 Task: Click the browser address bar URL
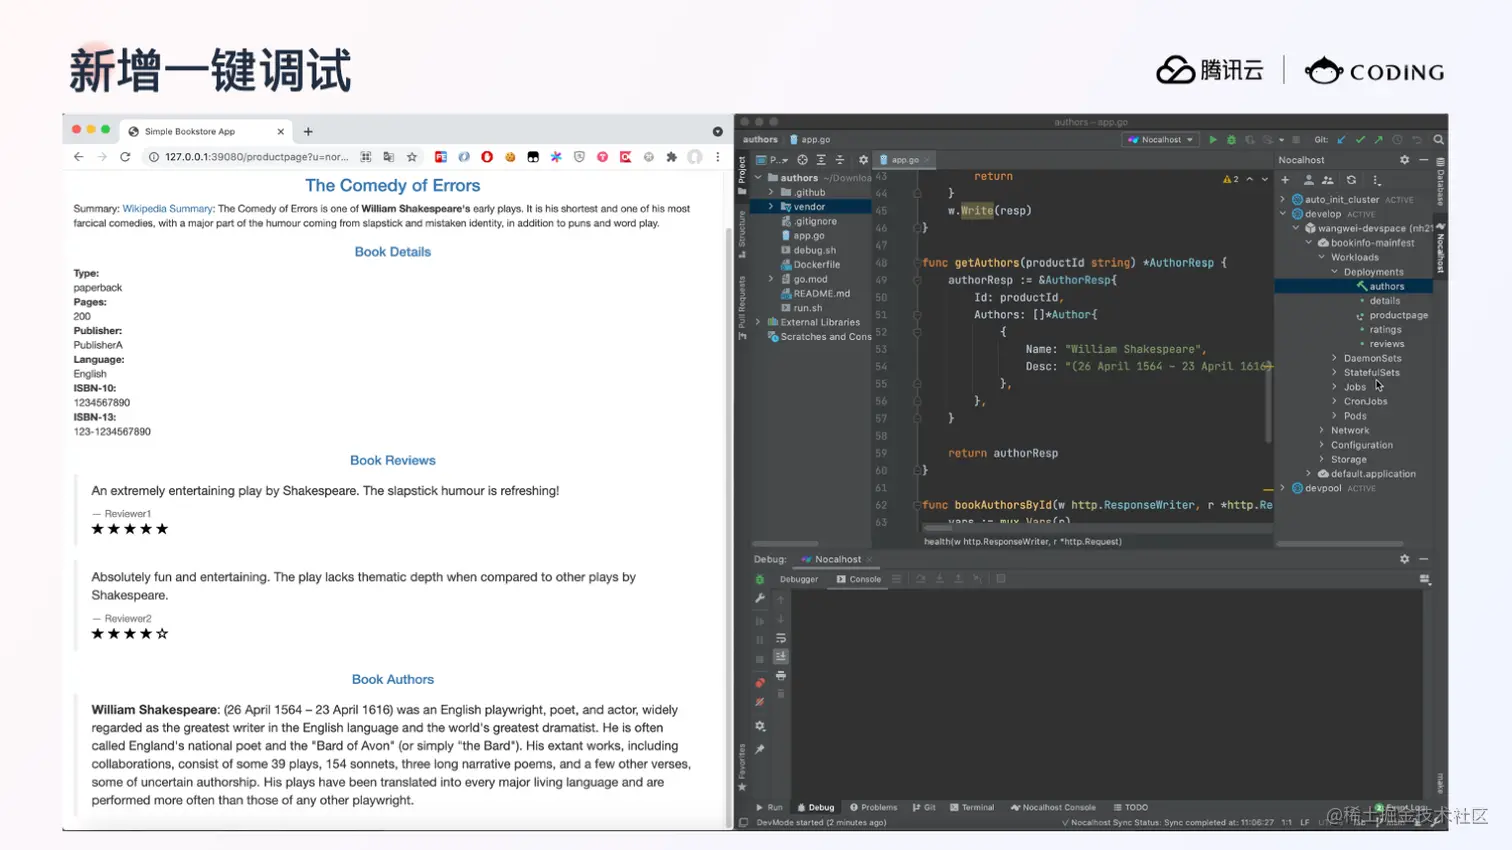[256, 157]
